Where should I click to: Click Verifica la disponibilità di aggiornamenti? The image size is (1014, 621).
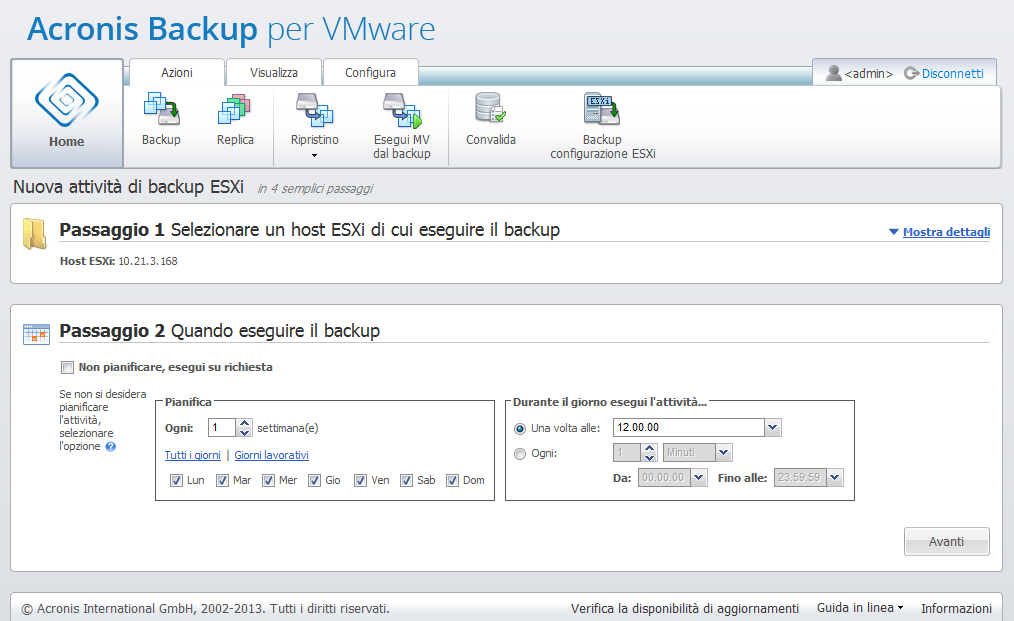pyautogui.click(x=685, y=608)
